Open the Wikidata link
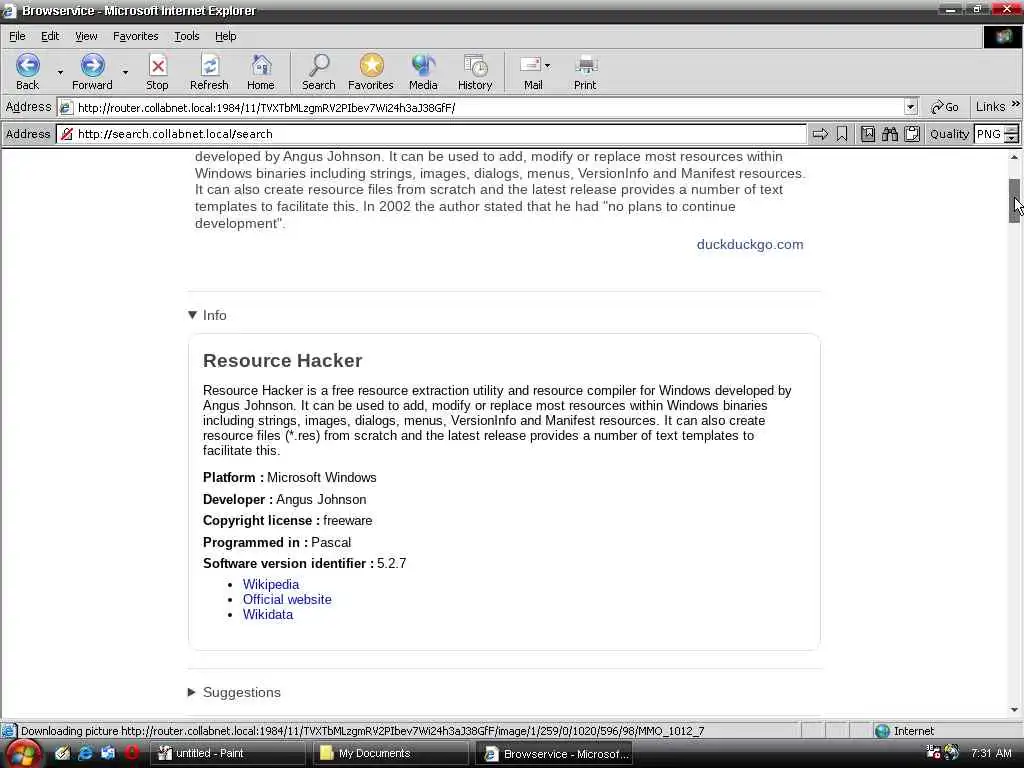This screenshot has height=768, width=1024. pyautogui.click(x=268, y=615)
